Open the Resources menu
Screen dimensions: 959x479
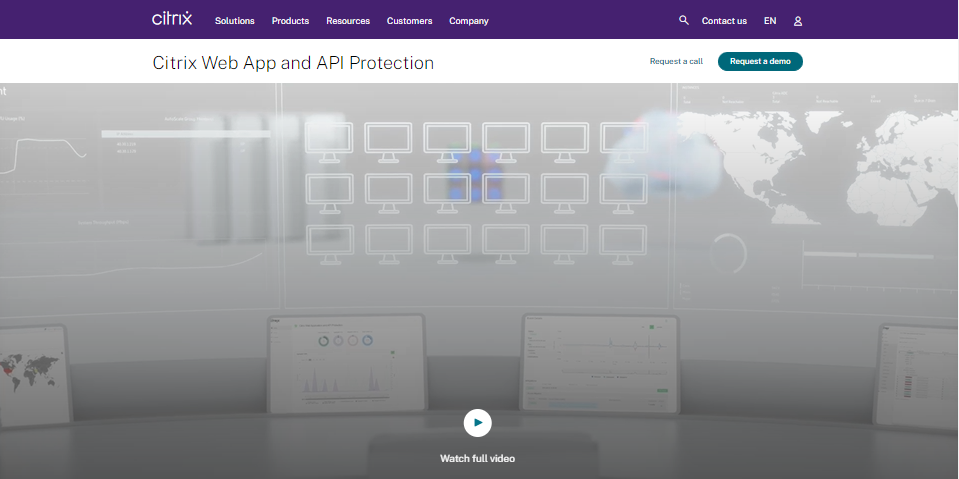348,21
